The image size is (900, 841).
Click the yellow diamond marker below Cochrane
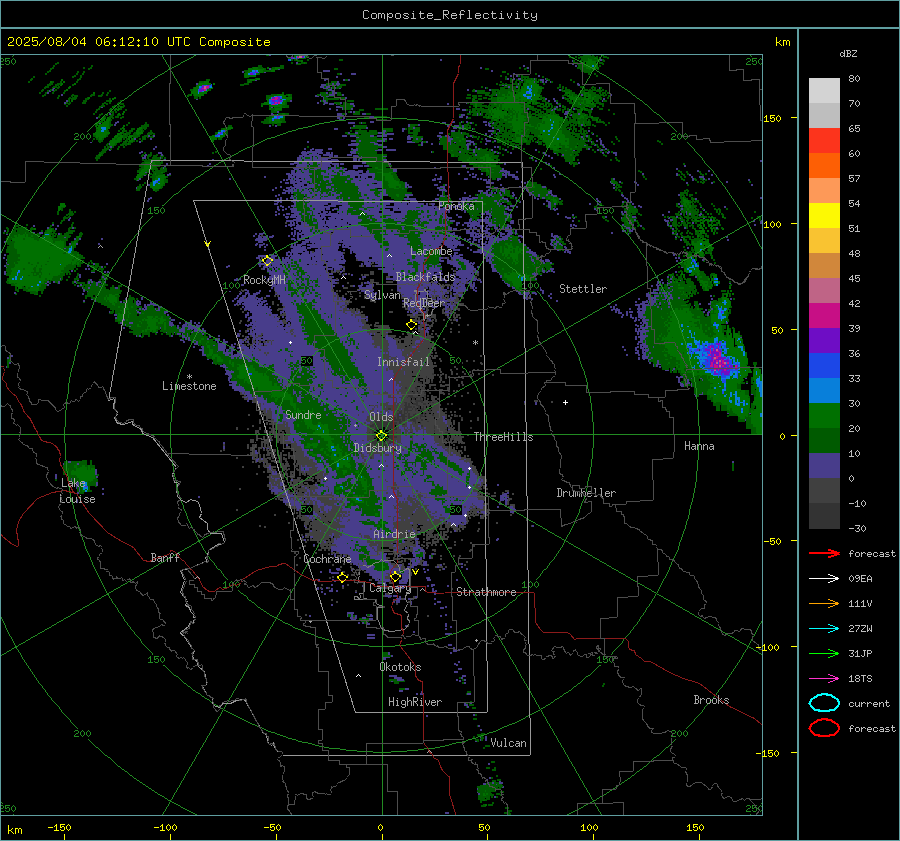pos(342,577)
